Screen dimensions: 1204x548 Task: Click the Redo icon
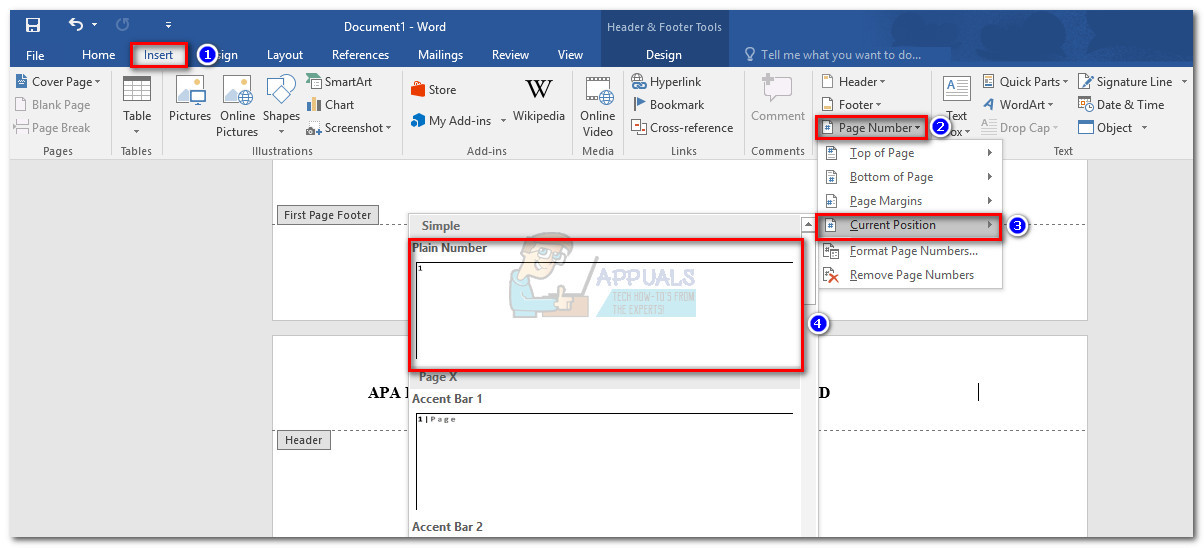[x=123, y=25]
